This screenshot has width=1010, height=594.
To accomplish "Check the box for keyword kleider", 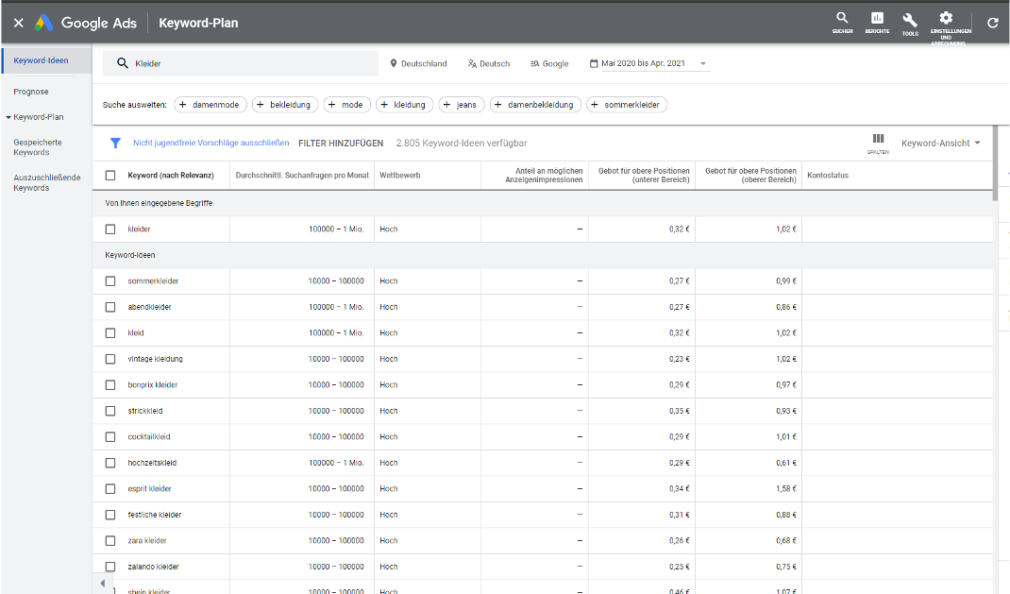I will click(110, 229).
